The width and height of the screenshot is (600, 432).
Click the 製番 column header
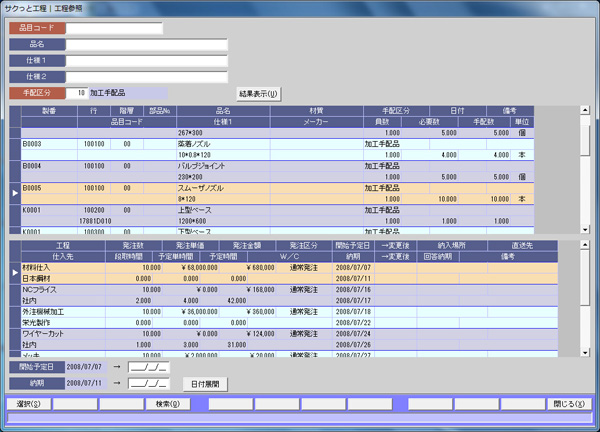click(48, 110)
